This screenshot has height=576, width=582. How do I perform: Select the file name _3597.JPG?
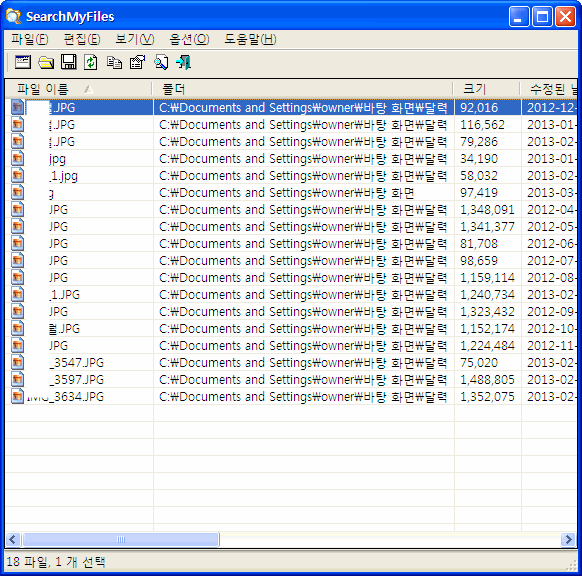[77, 380]
